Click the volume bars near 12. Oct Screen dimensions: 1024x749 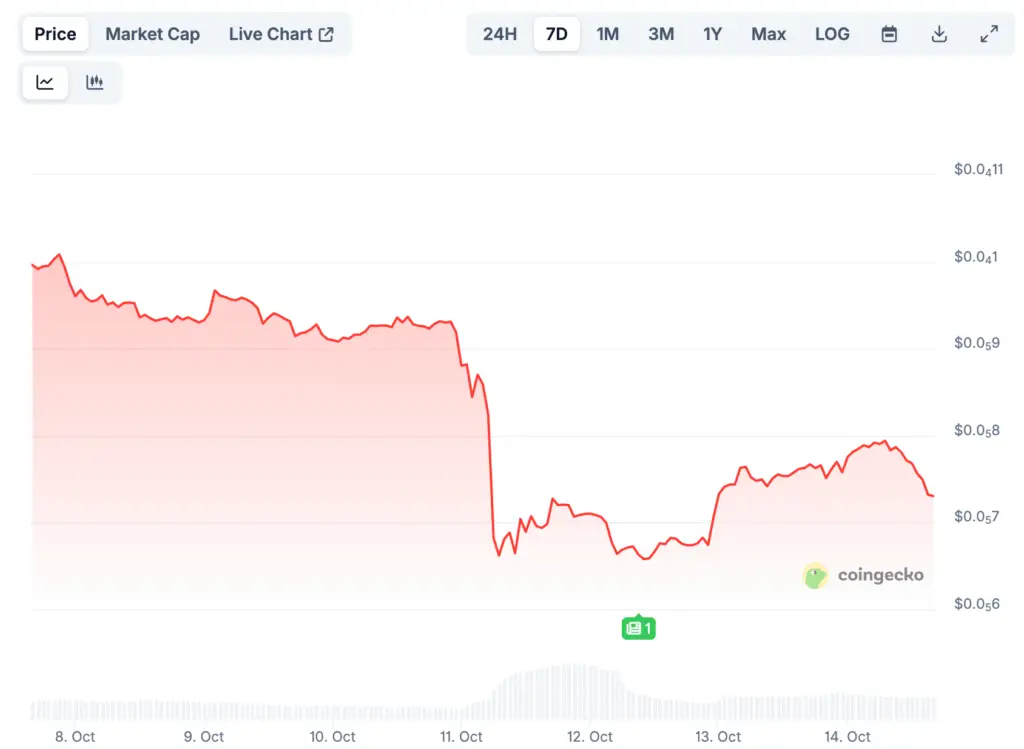point(578,692)
